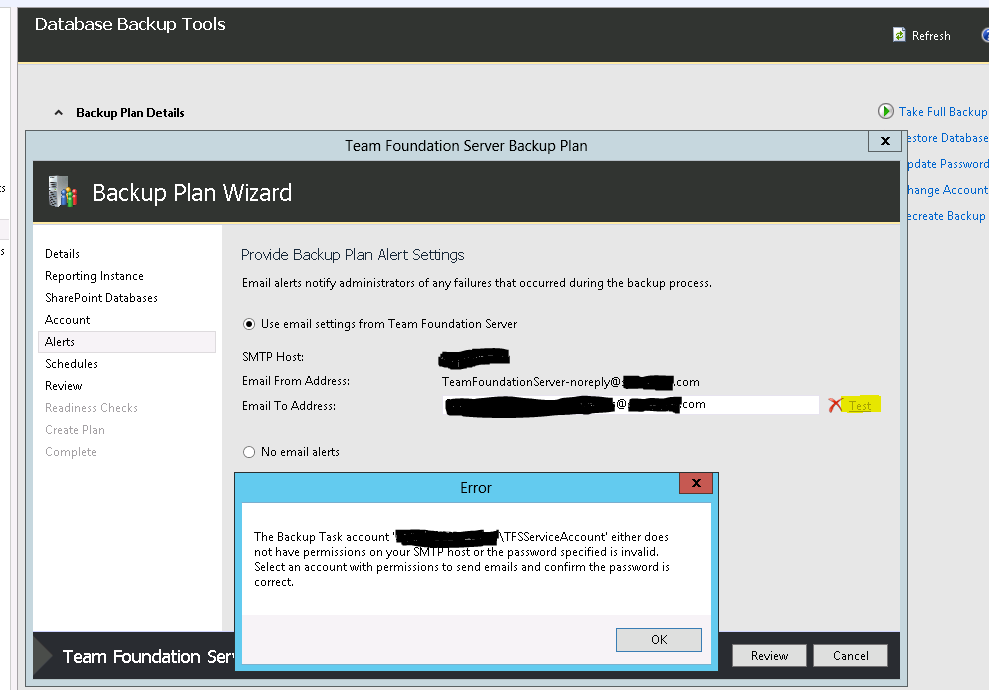
Task: Select the No email alerts option
Action: tap(249, 452)
